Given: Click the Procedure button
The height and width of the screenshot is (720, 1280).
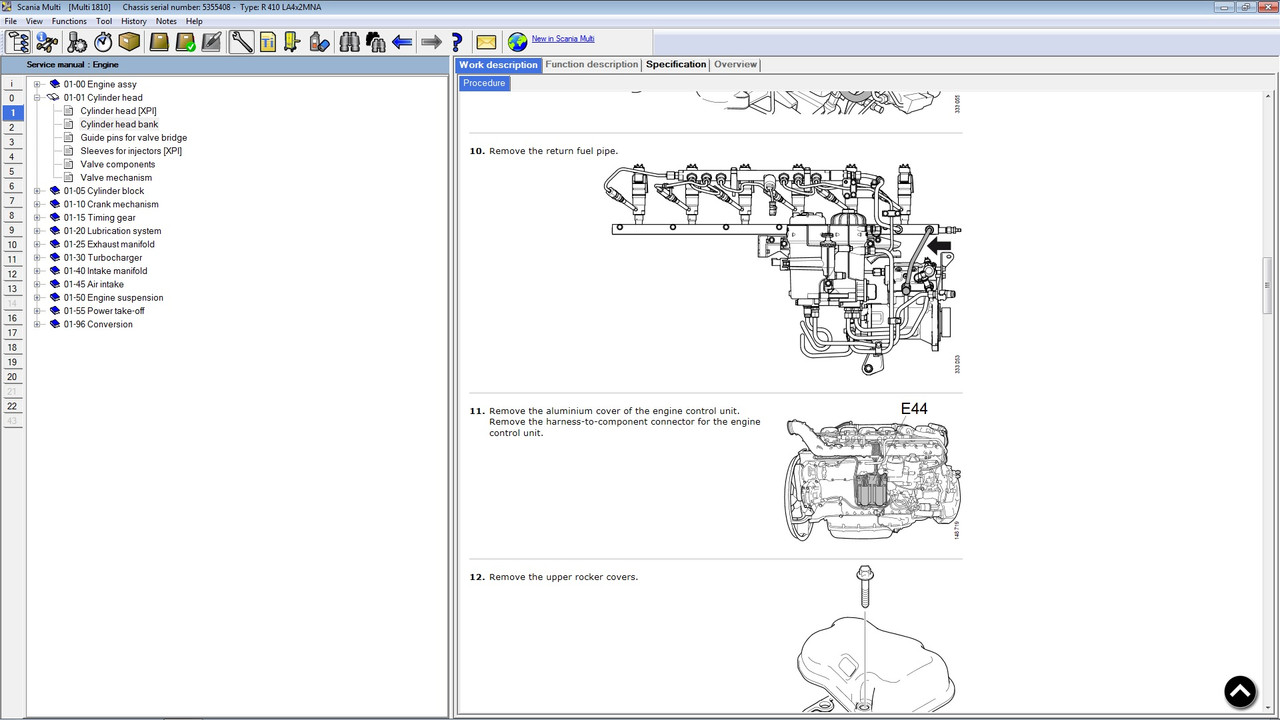Looking at the screenshot, I should (484, 83).
